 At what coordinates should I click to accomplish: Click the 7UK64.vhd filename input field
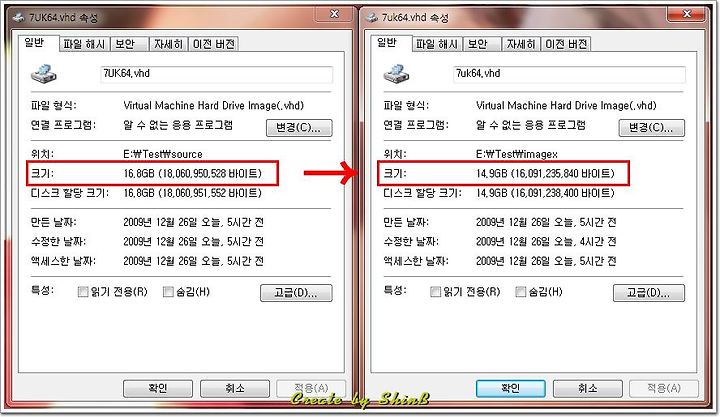point(216,74)
